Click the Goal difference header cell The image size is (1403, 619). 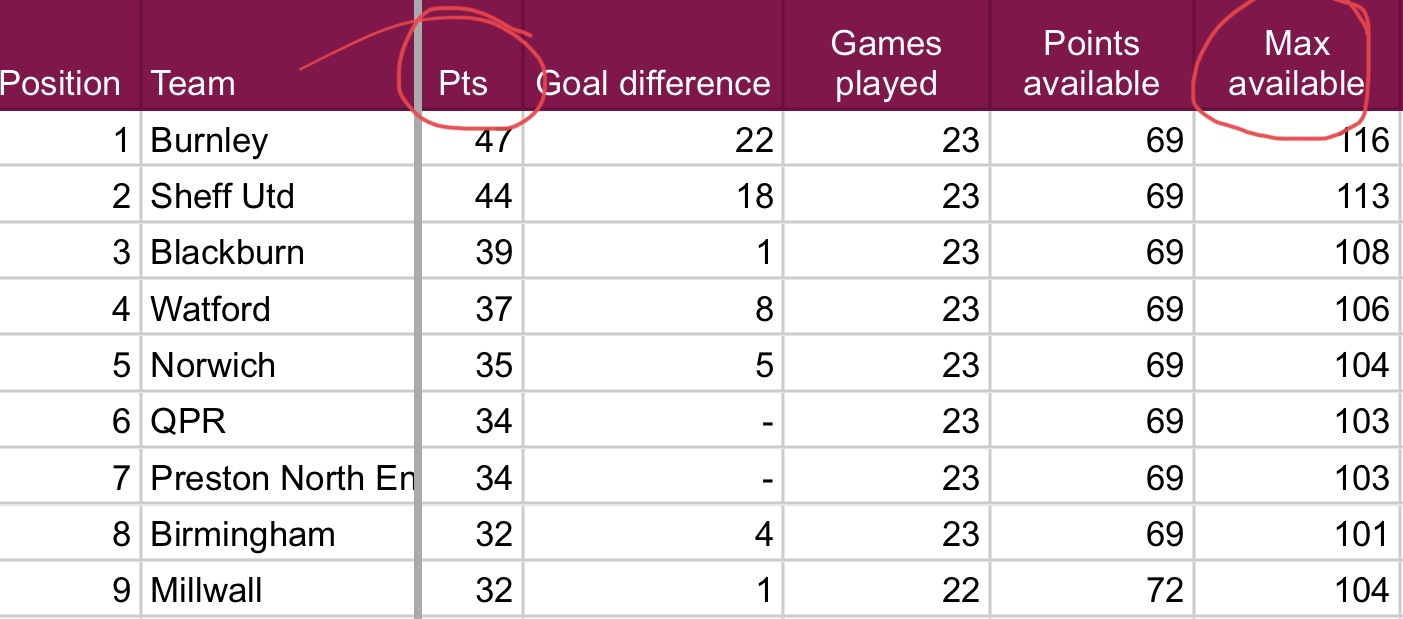(655, 83)
